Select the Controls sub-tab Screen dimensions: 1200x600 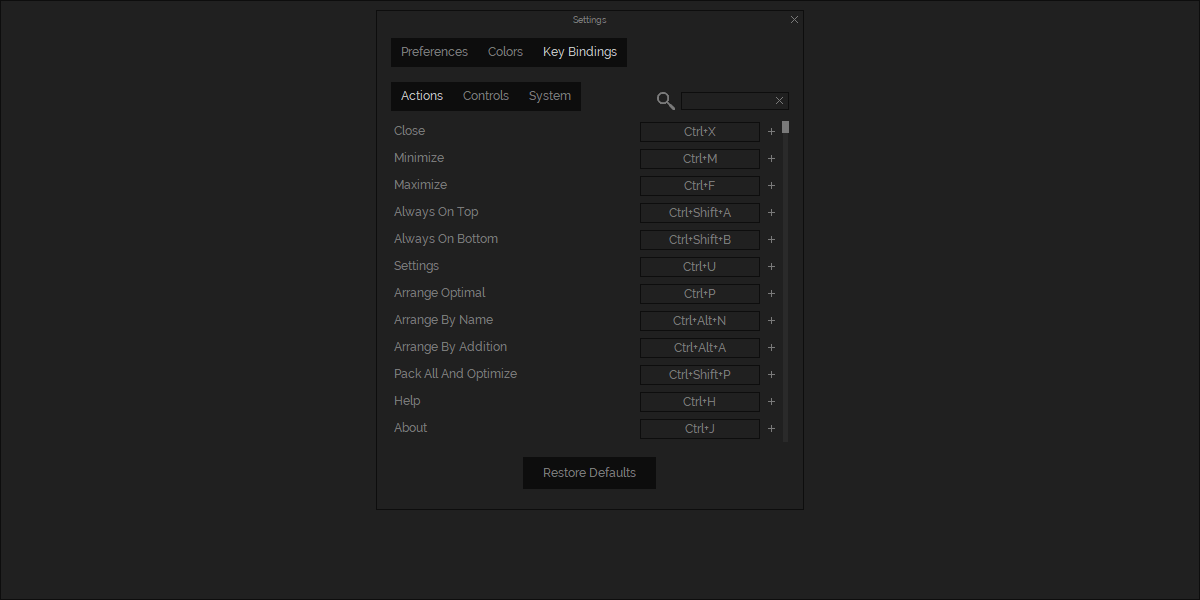(486, 96)
